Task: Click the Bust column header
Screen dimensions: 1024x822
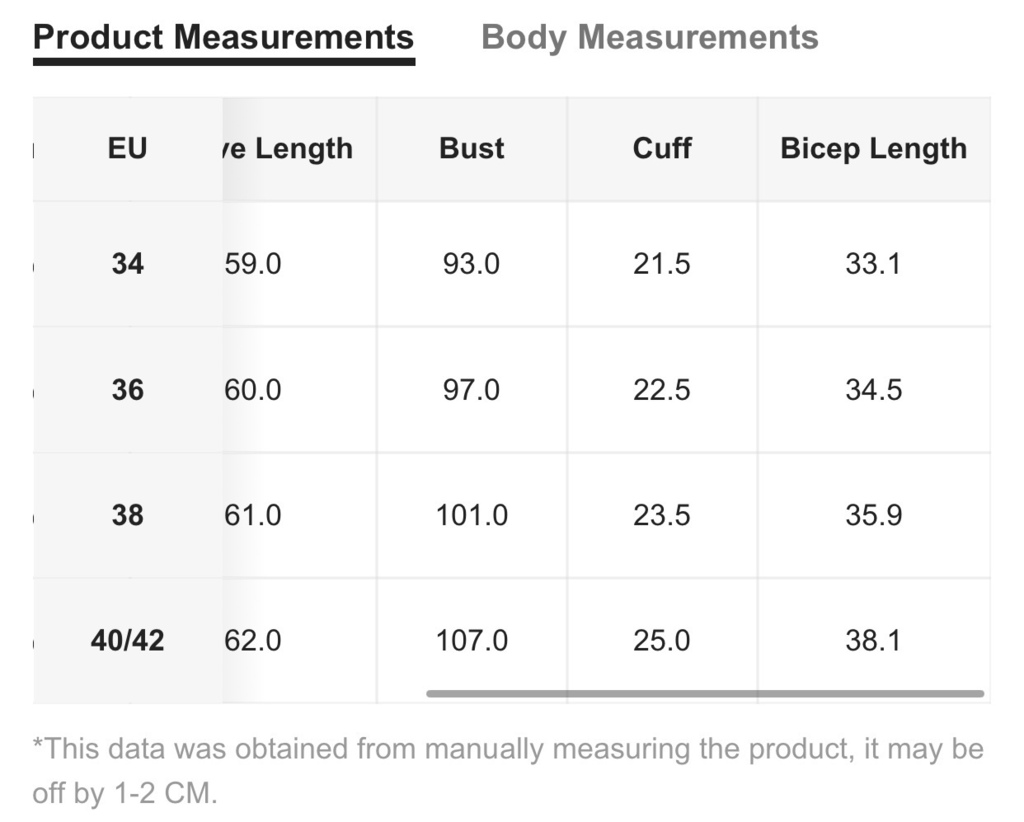Action: [472, 148]
